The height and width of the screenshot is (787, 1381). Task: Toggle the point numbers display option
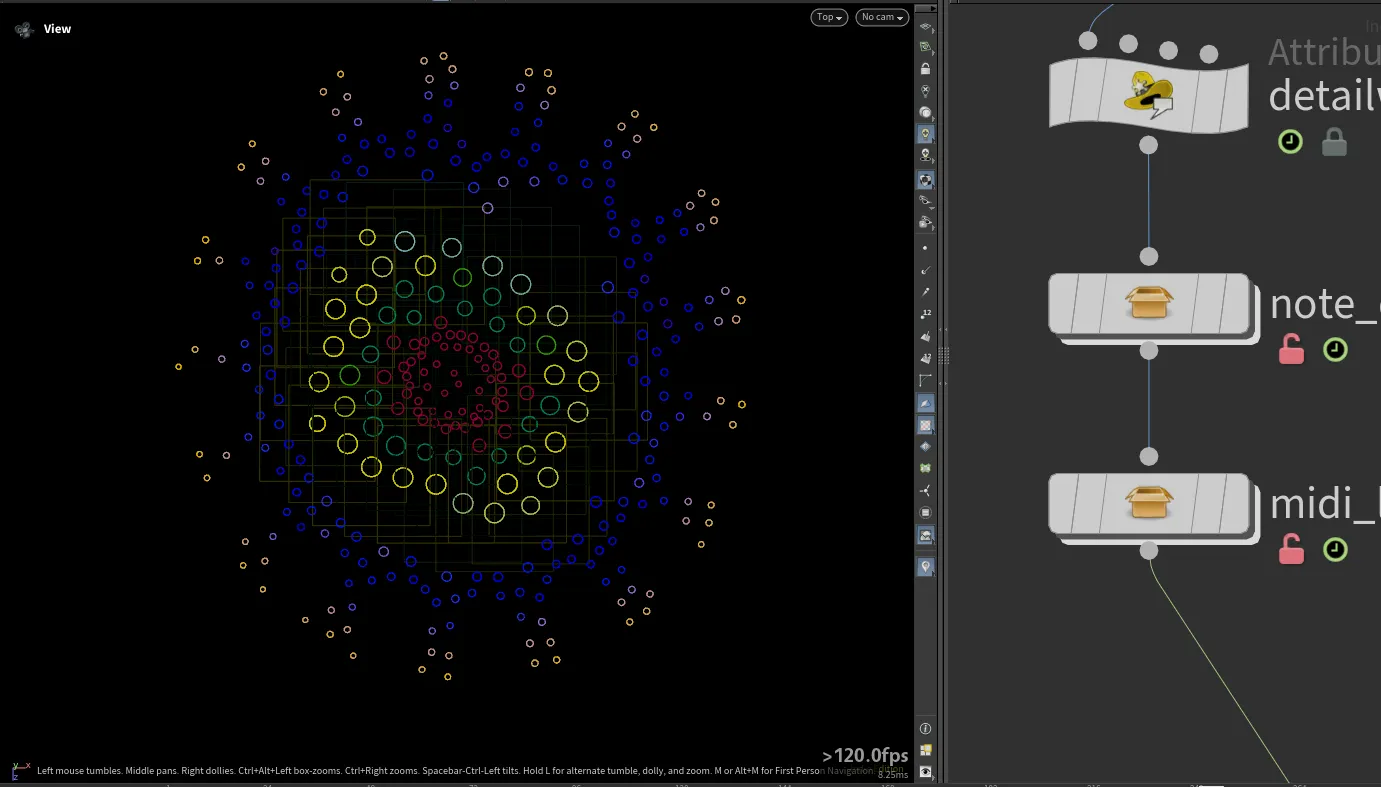(x=926, y=313)
